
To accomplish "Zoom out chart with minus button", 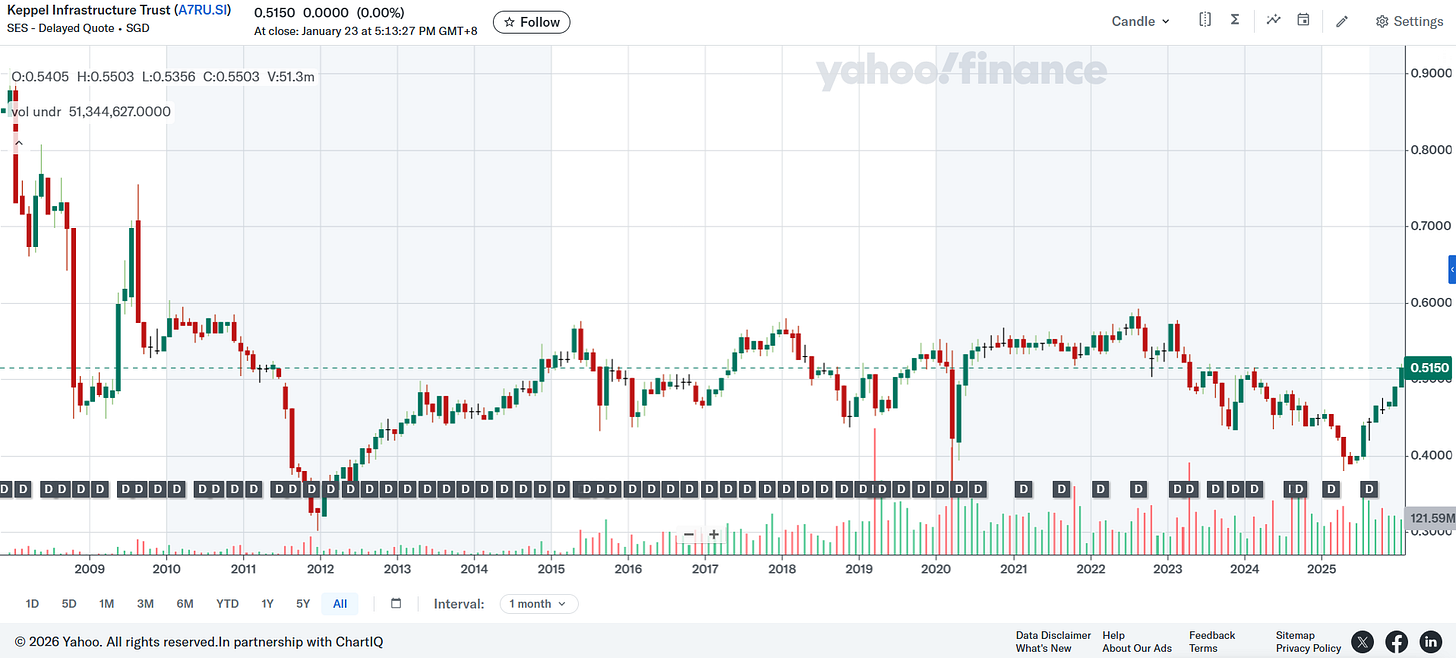I will coord(689,535).
